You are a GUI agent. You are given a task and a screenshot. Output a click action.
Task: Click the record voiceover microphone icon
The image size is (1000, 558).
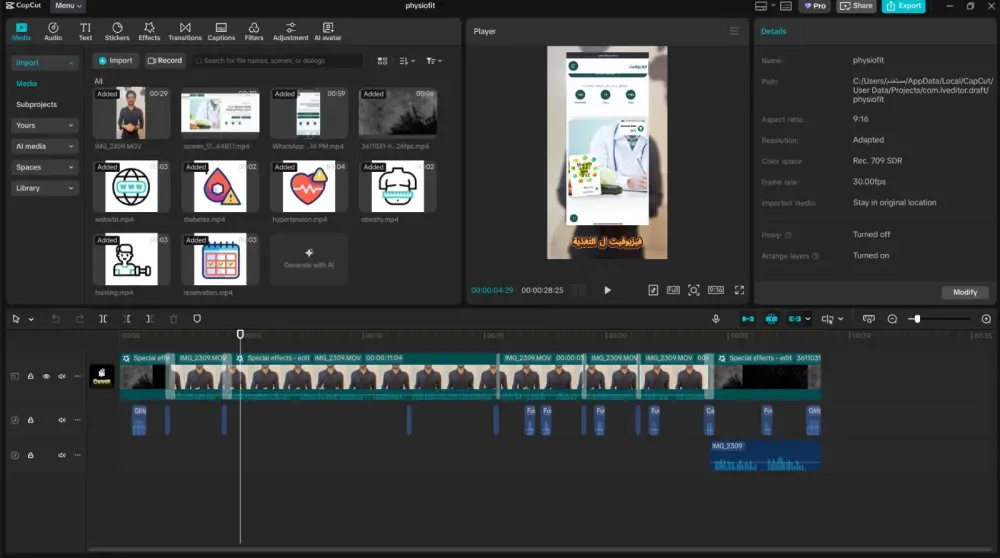716,319
